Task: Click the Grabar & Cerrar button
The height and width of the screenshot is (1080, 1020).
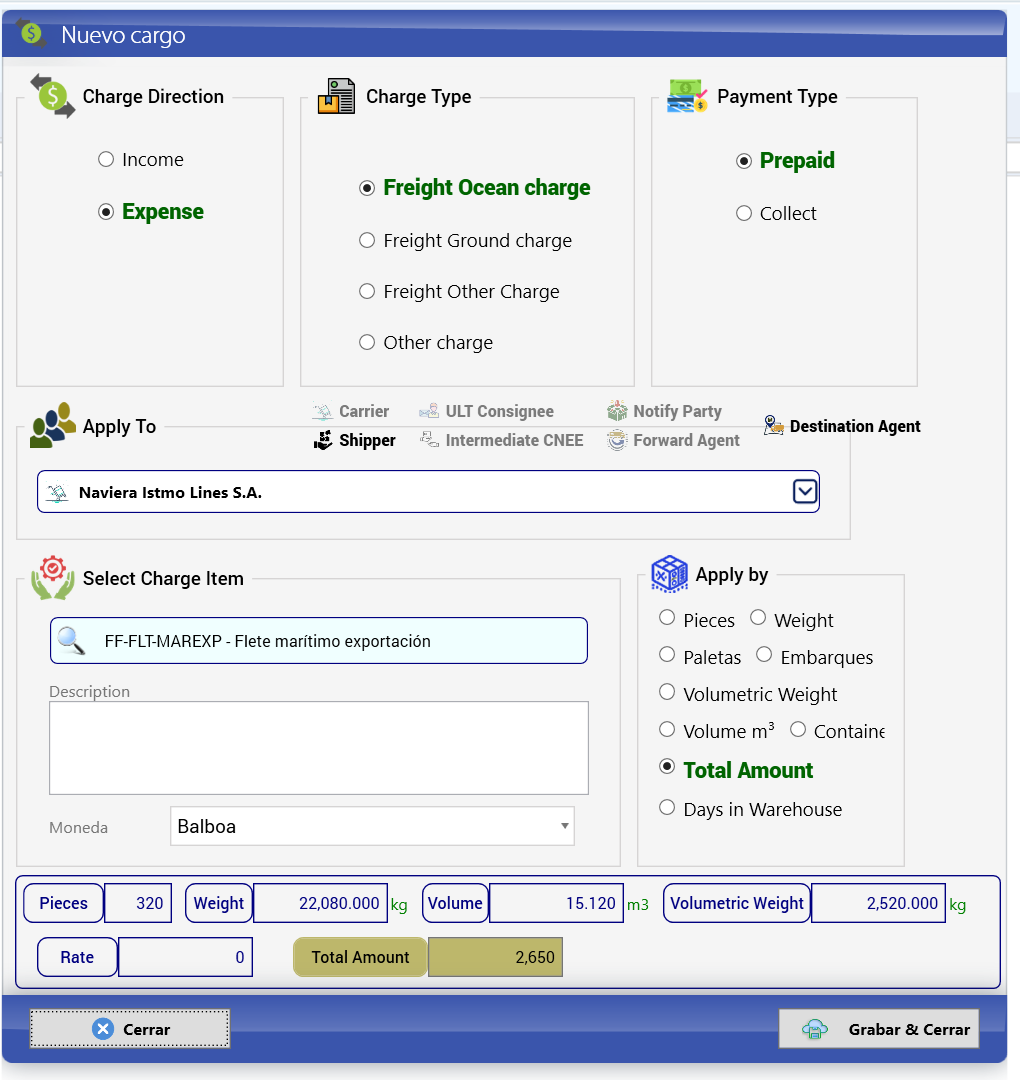Action: click(879, 1029)
